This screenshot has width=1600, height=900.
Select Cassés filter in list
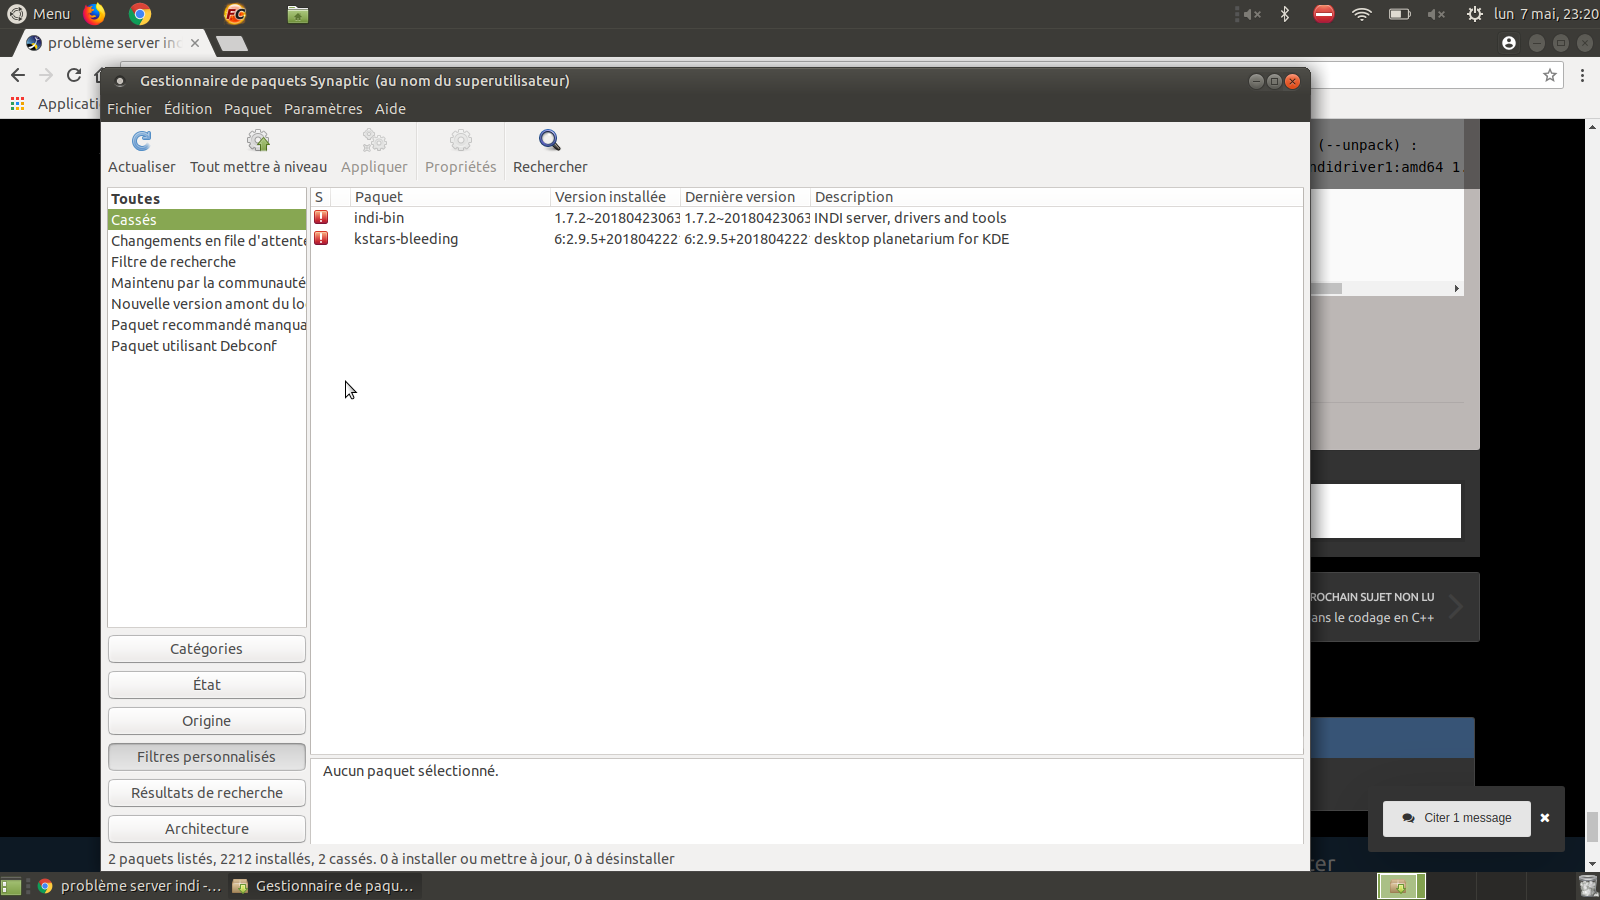(207, 220)
